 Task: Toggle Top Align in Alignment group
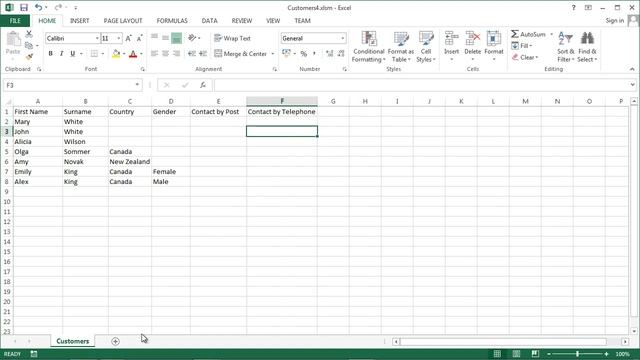pyautogui.click(x=154, y=38)
